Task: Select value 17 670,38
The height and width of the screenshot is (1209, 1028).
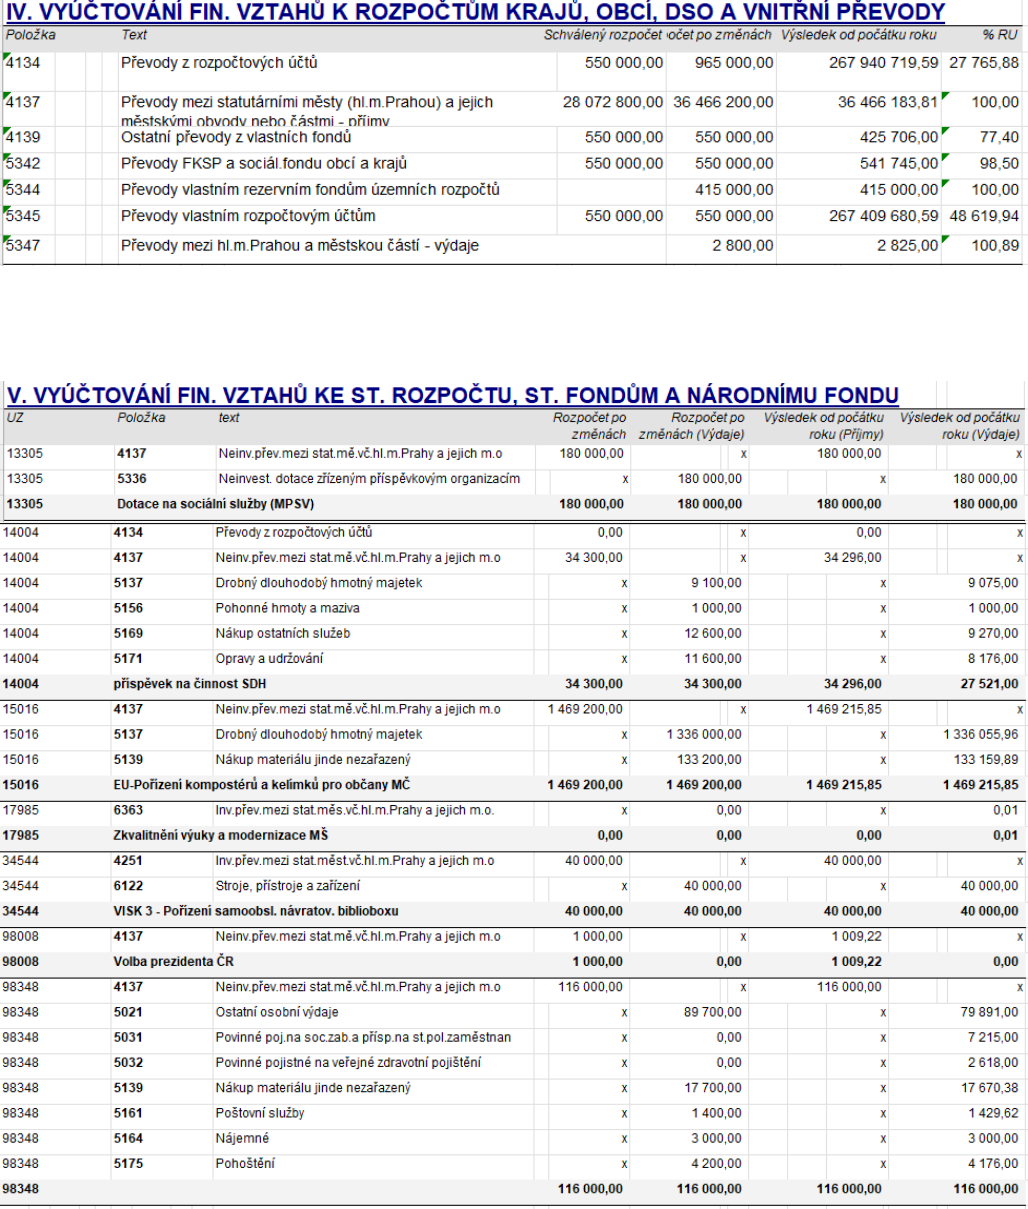Action: point(989,1088)
